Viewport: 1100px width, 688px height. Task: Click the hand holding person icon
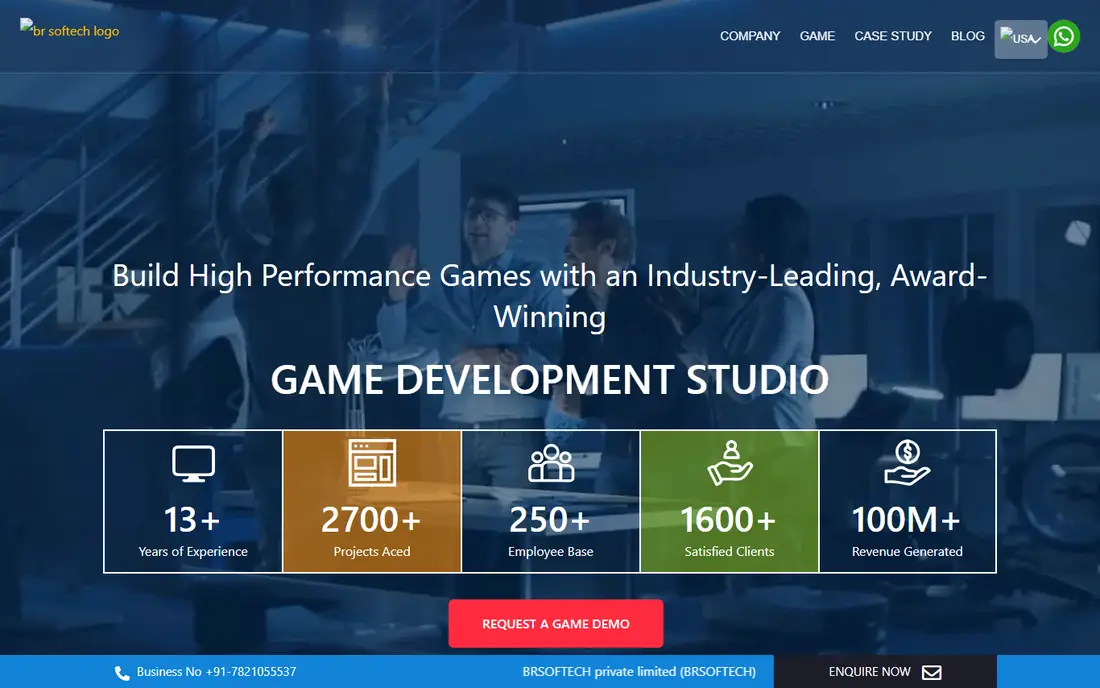coord(730,463)
